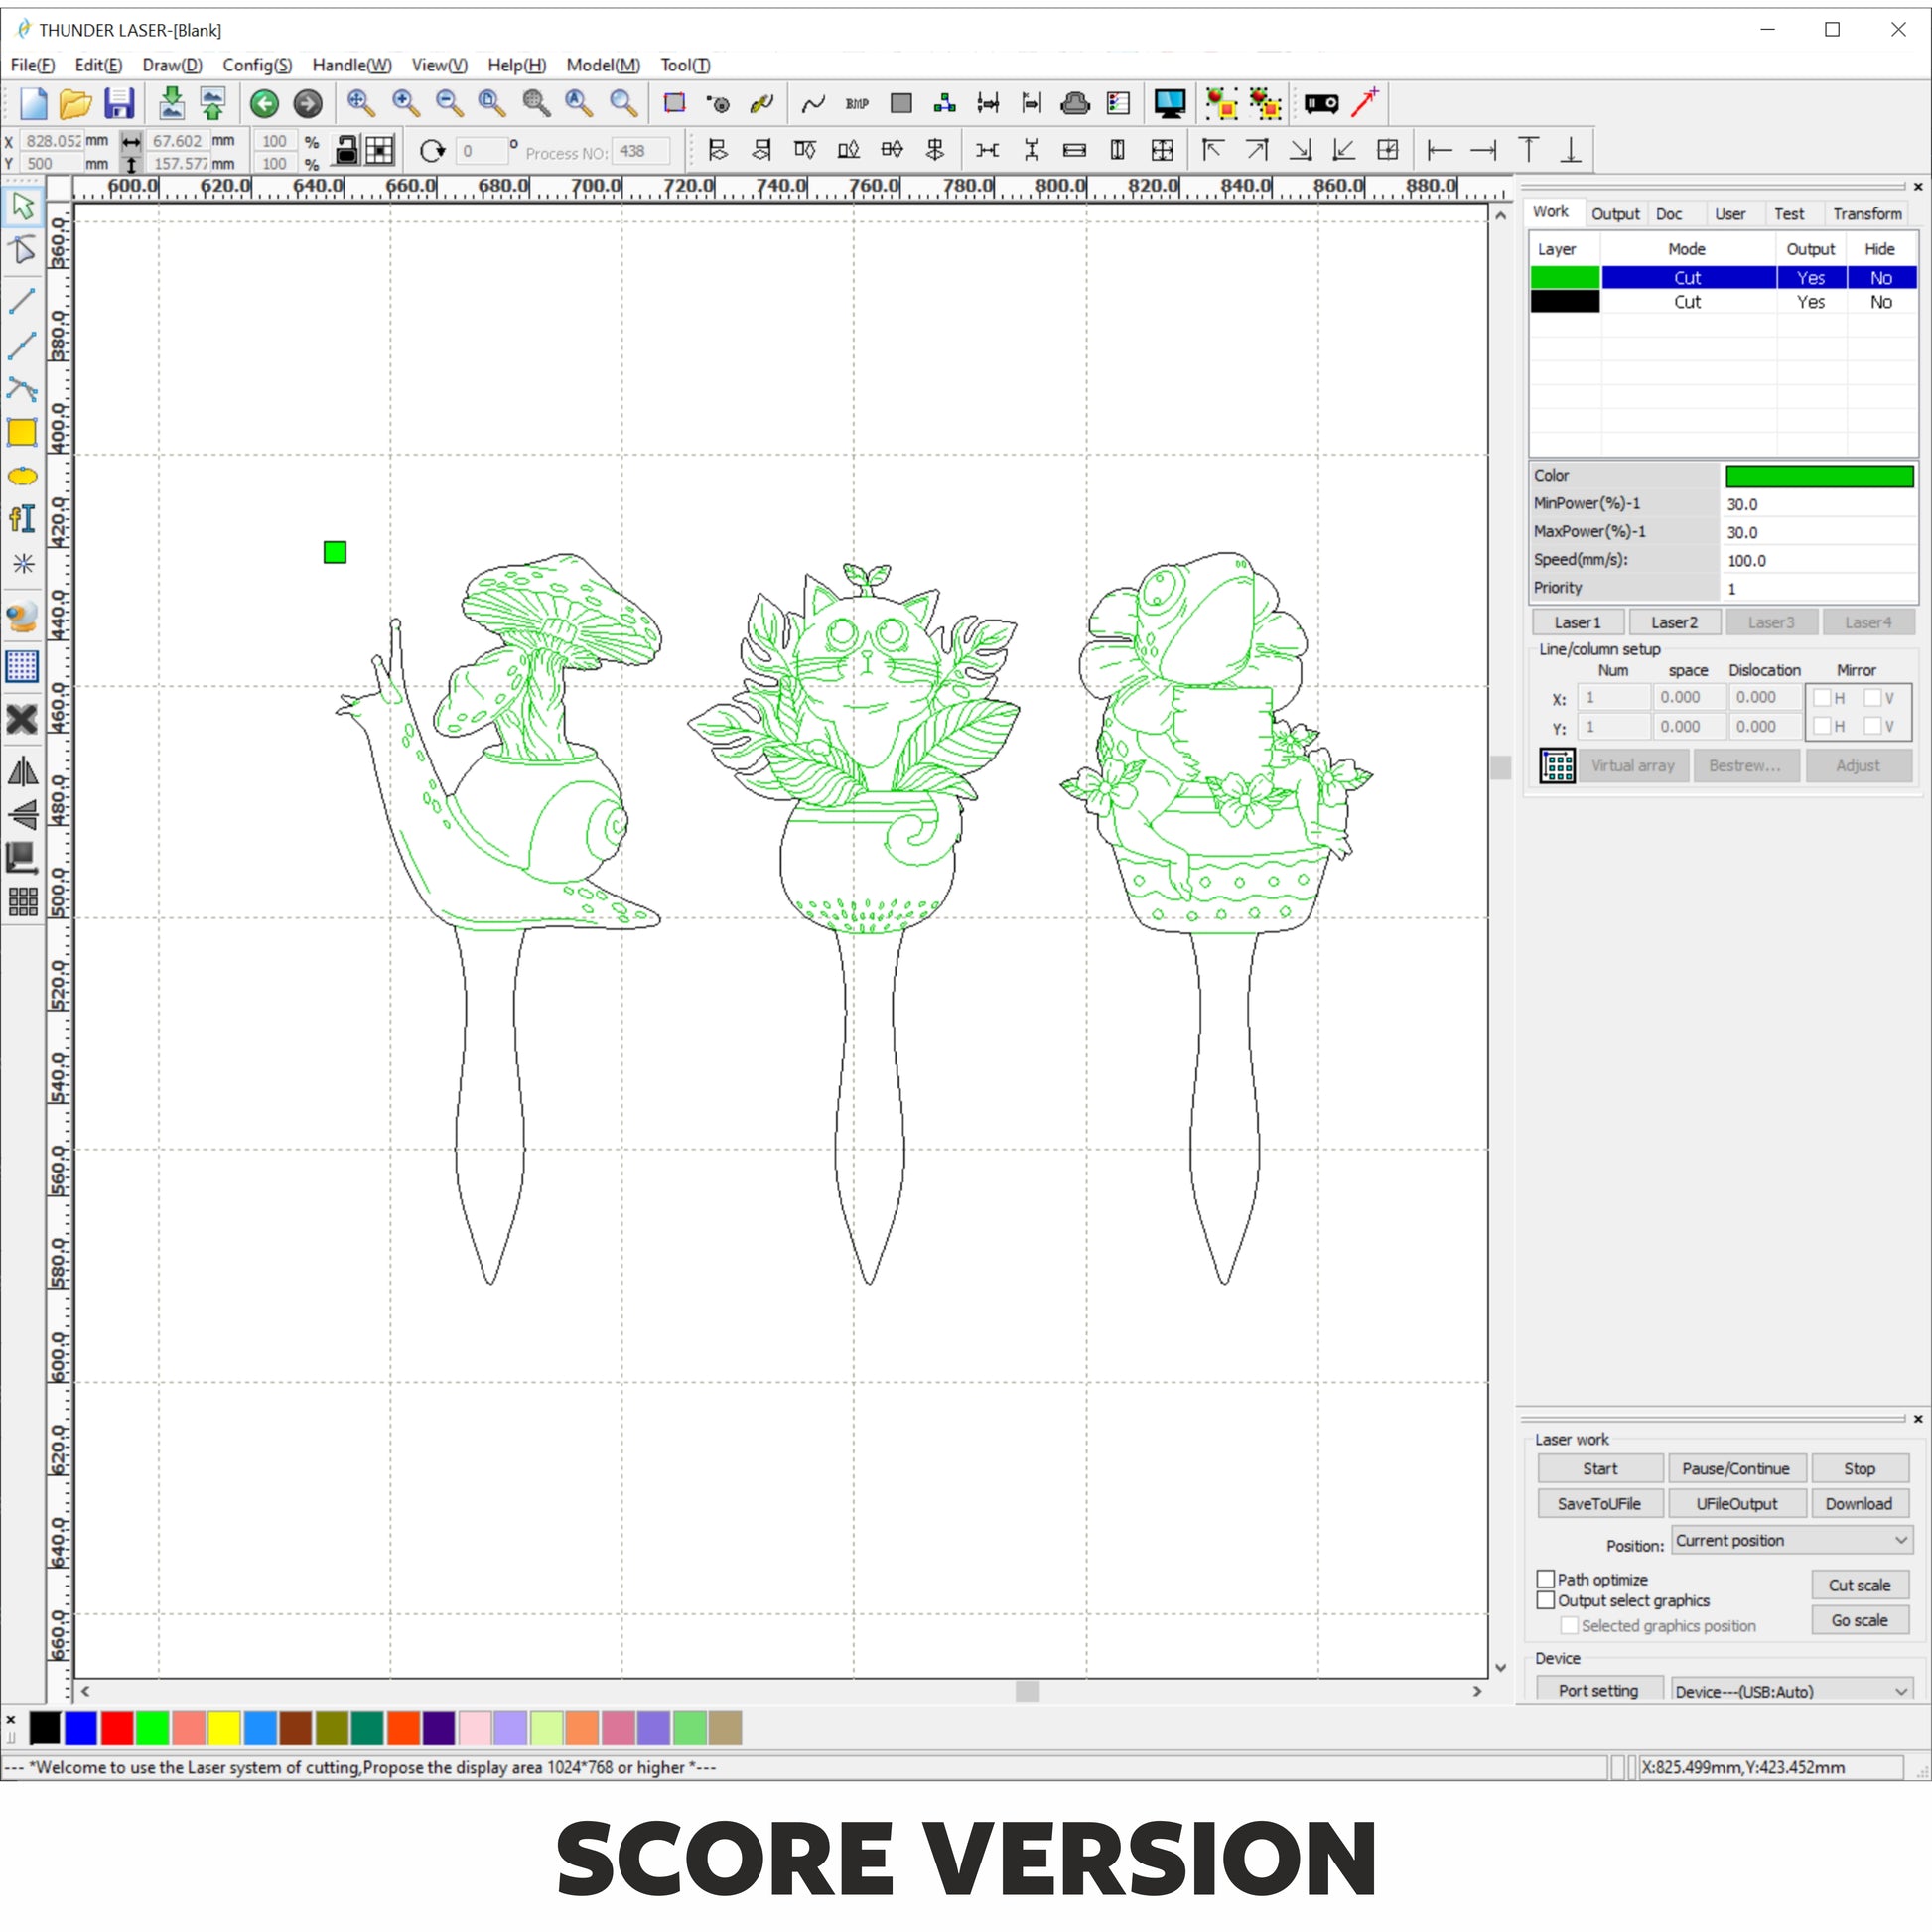Click the delete X tool icon
The width and height of the screenshot is (1932, 1932).
[22, 719]
